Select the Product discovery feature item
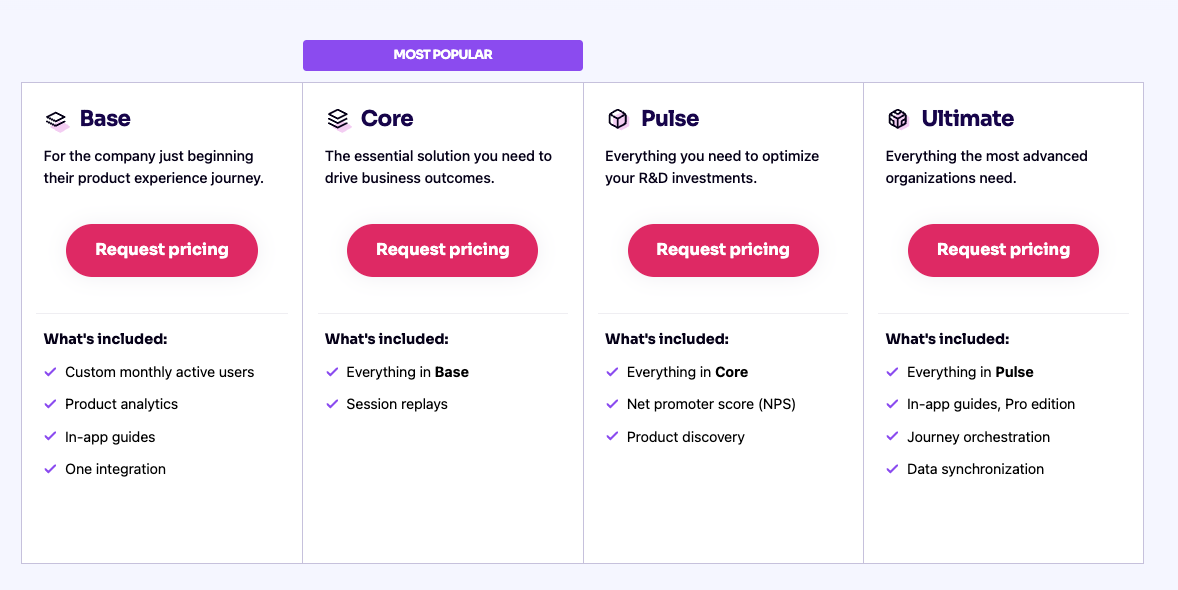1178x590 pixels. (685, 437)
